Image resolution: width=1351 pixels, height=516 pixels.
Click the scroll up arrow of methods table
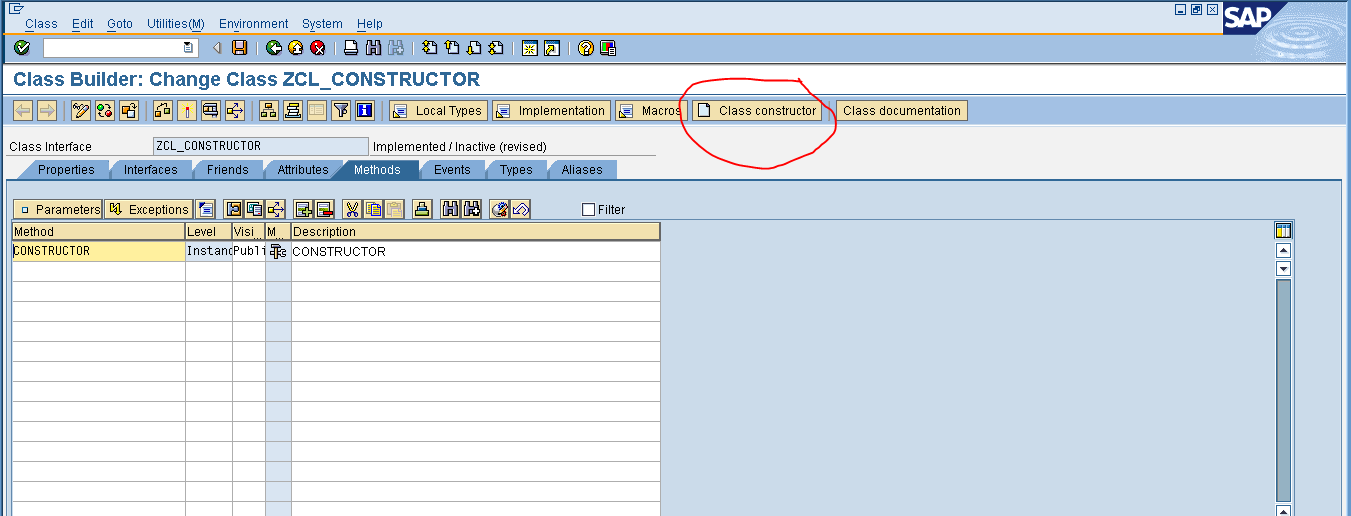coord(1283,250)
